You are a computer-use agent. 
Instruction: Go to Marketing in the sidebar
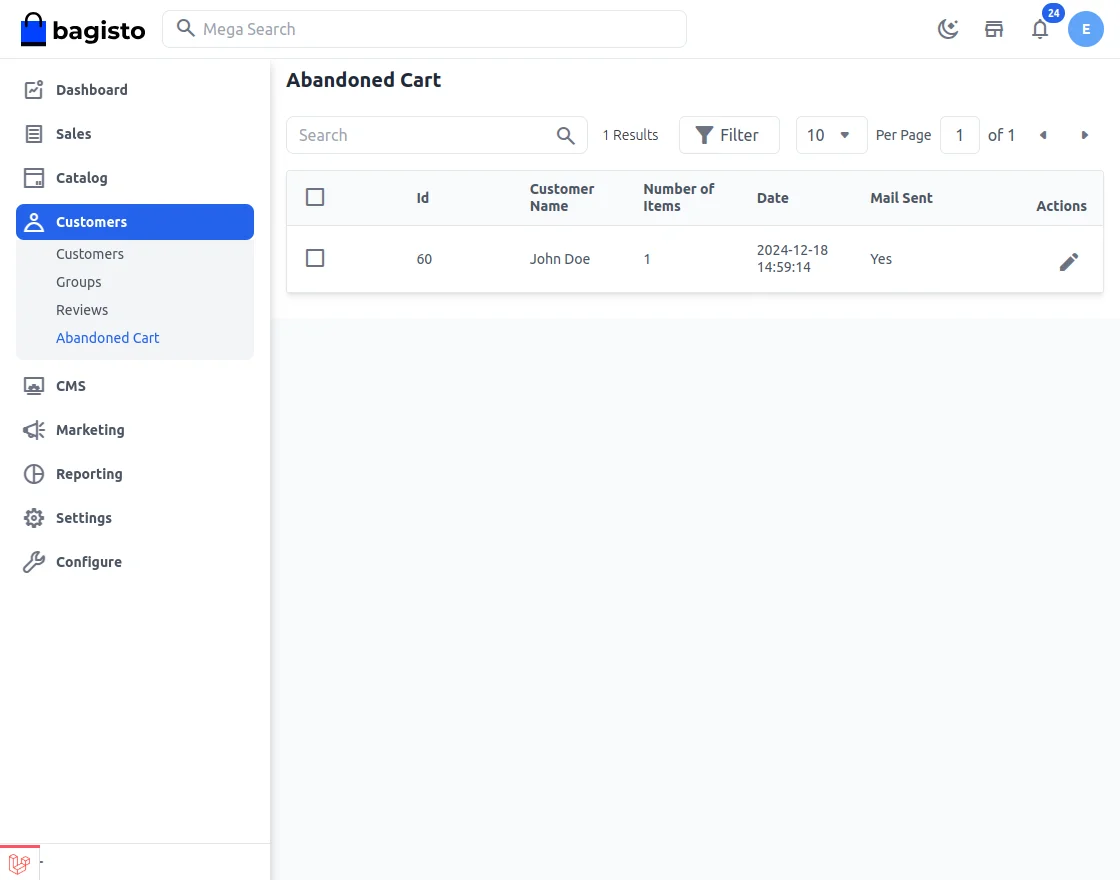[x=90, y=430]
